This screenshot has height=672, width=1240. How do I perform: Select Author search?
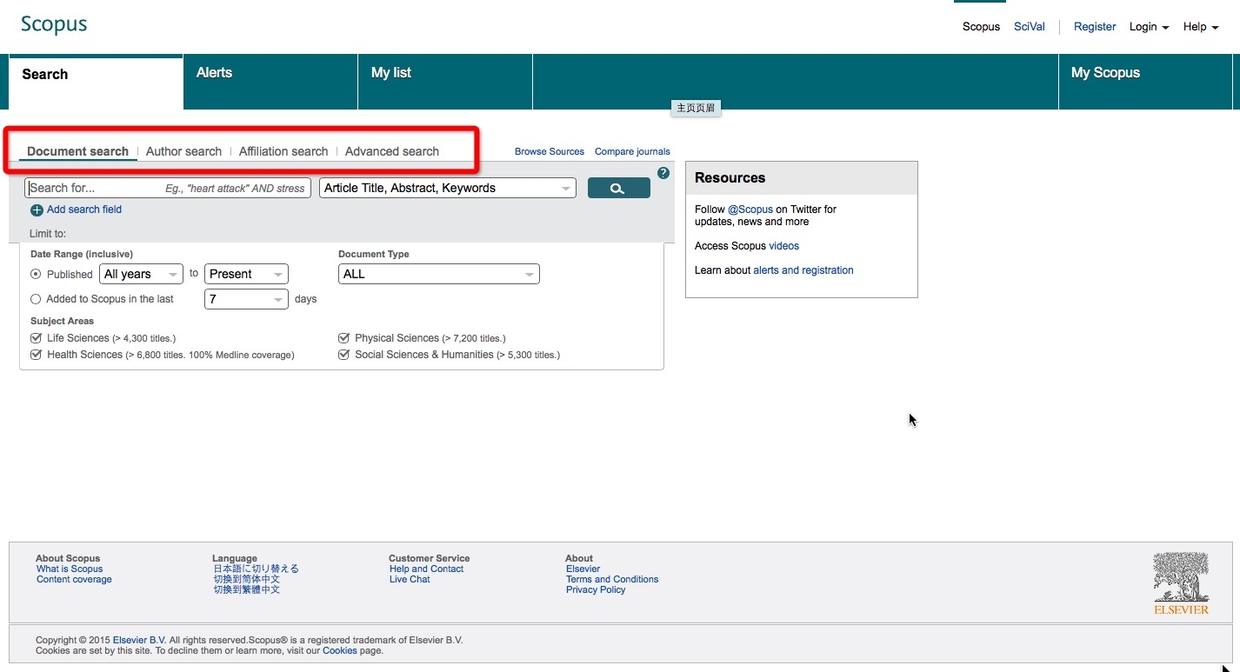pyautogui.click(x=184, y=152)
